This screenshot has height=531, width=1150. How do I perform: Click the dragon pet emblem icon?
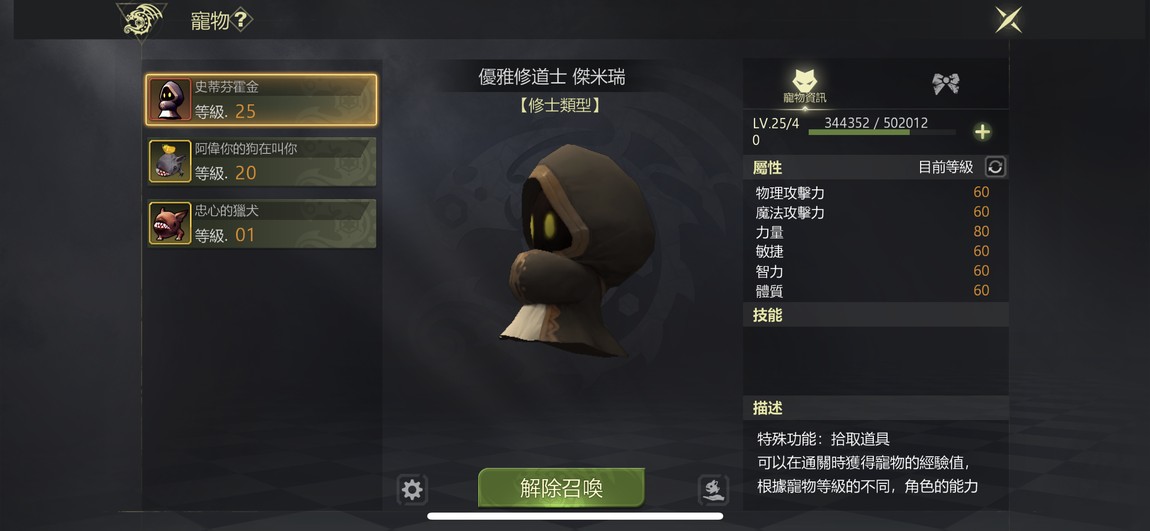pyautogui.click(x=142, y=20)
